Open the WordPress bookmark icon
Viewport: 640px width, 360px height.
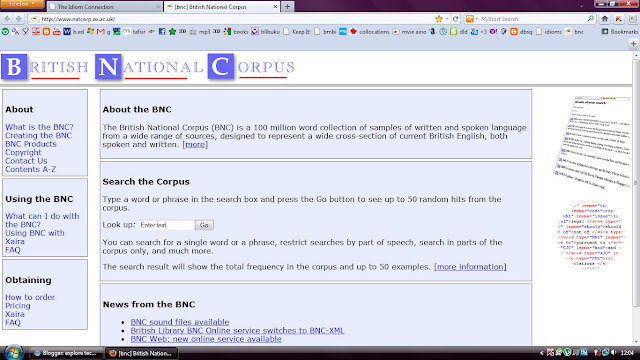443,31
